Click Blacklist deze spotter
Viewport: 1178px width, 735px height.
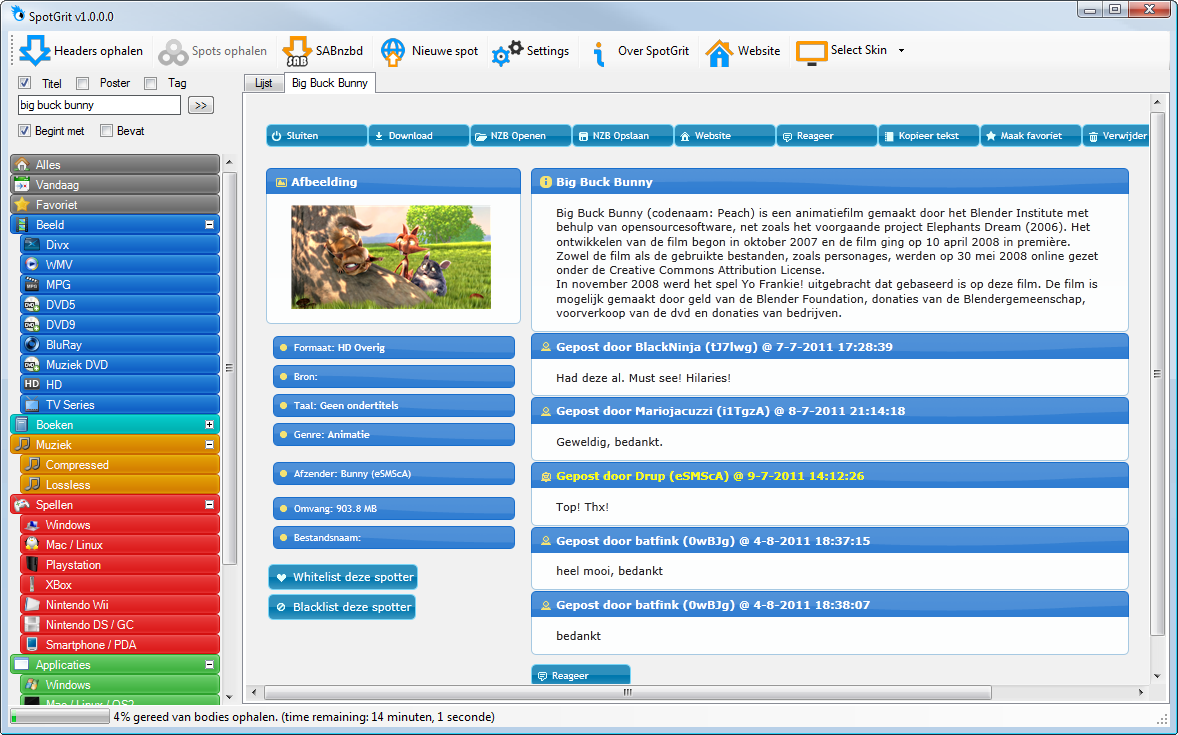point(342,607)
